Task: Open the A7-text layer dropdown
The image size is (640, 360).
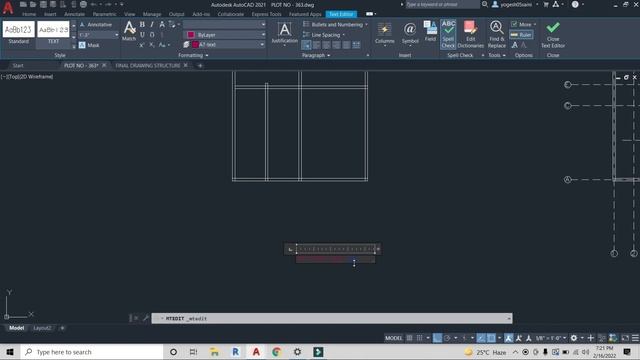Action: [x=262, y=44]
